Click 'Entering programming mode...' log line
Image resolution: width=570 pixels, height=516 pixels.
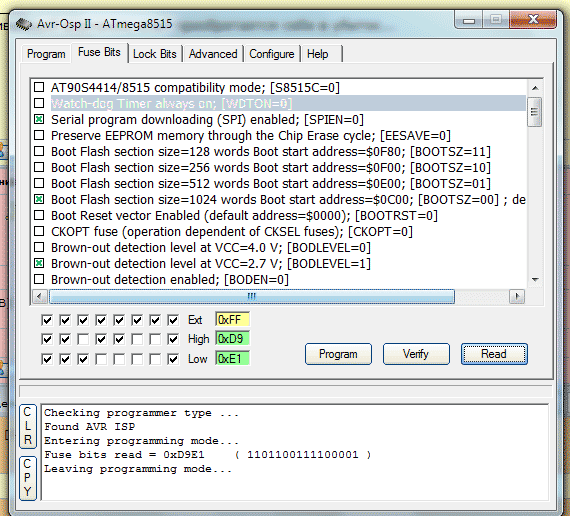(141, 441)
